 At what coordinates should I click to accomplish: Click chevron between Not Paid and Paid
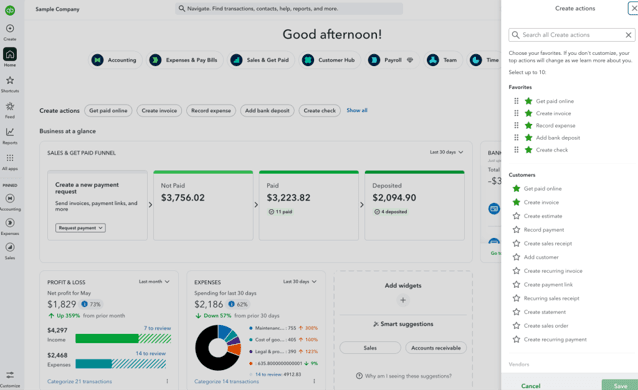256,205
